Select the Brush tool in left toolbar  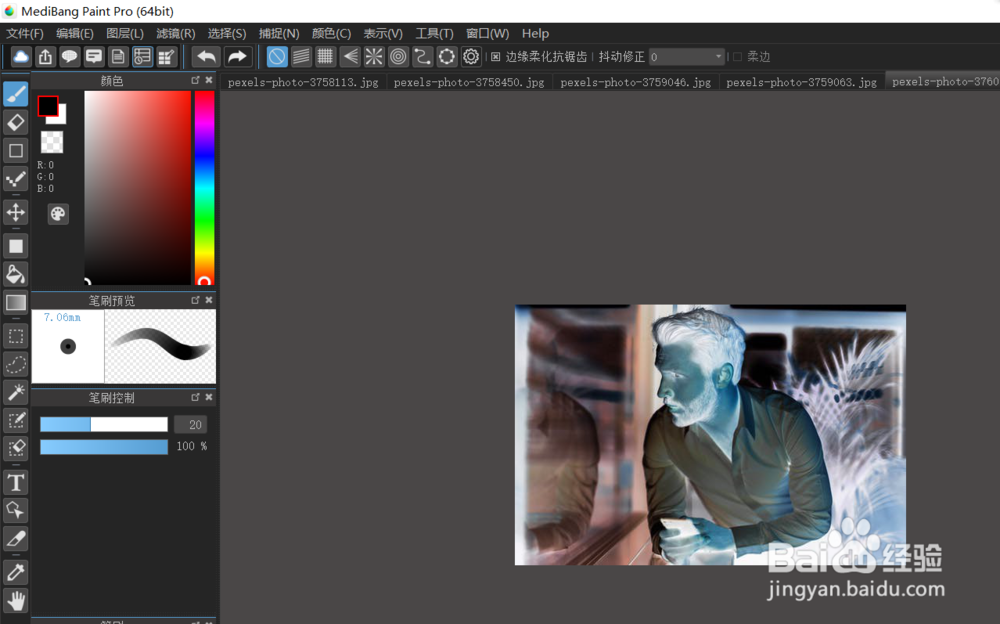click(x=16, y=94)
